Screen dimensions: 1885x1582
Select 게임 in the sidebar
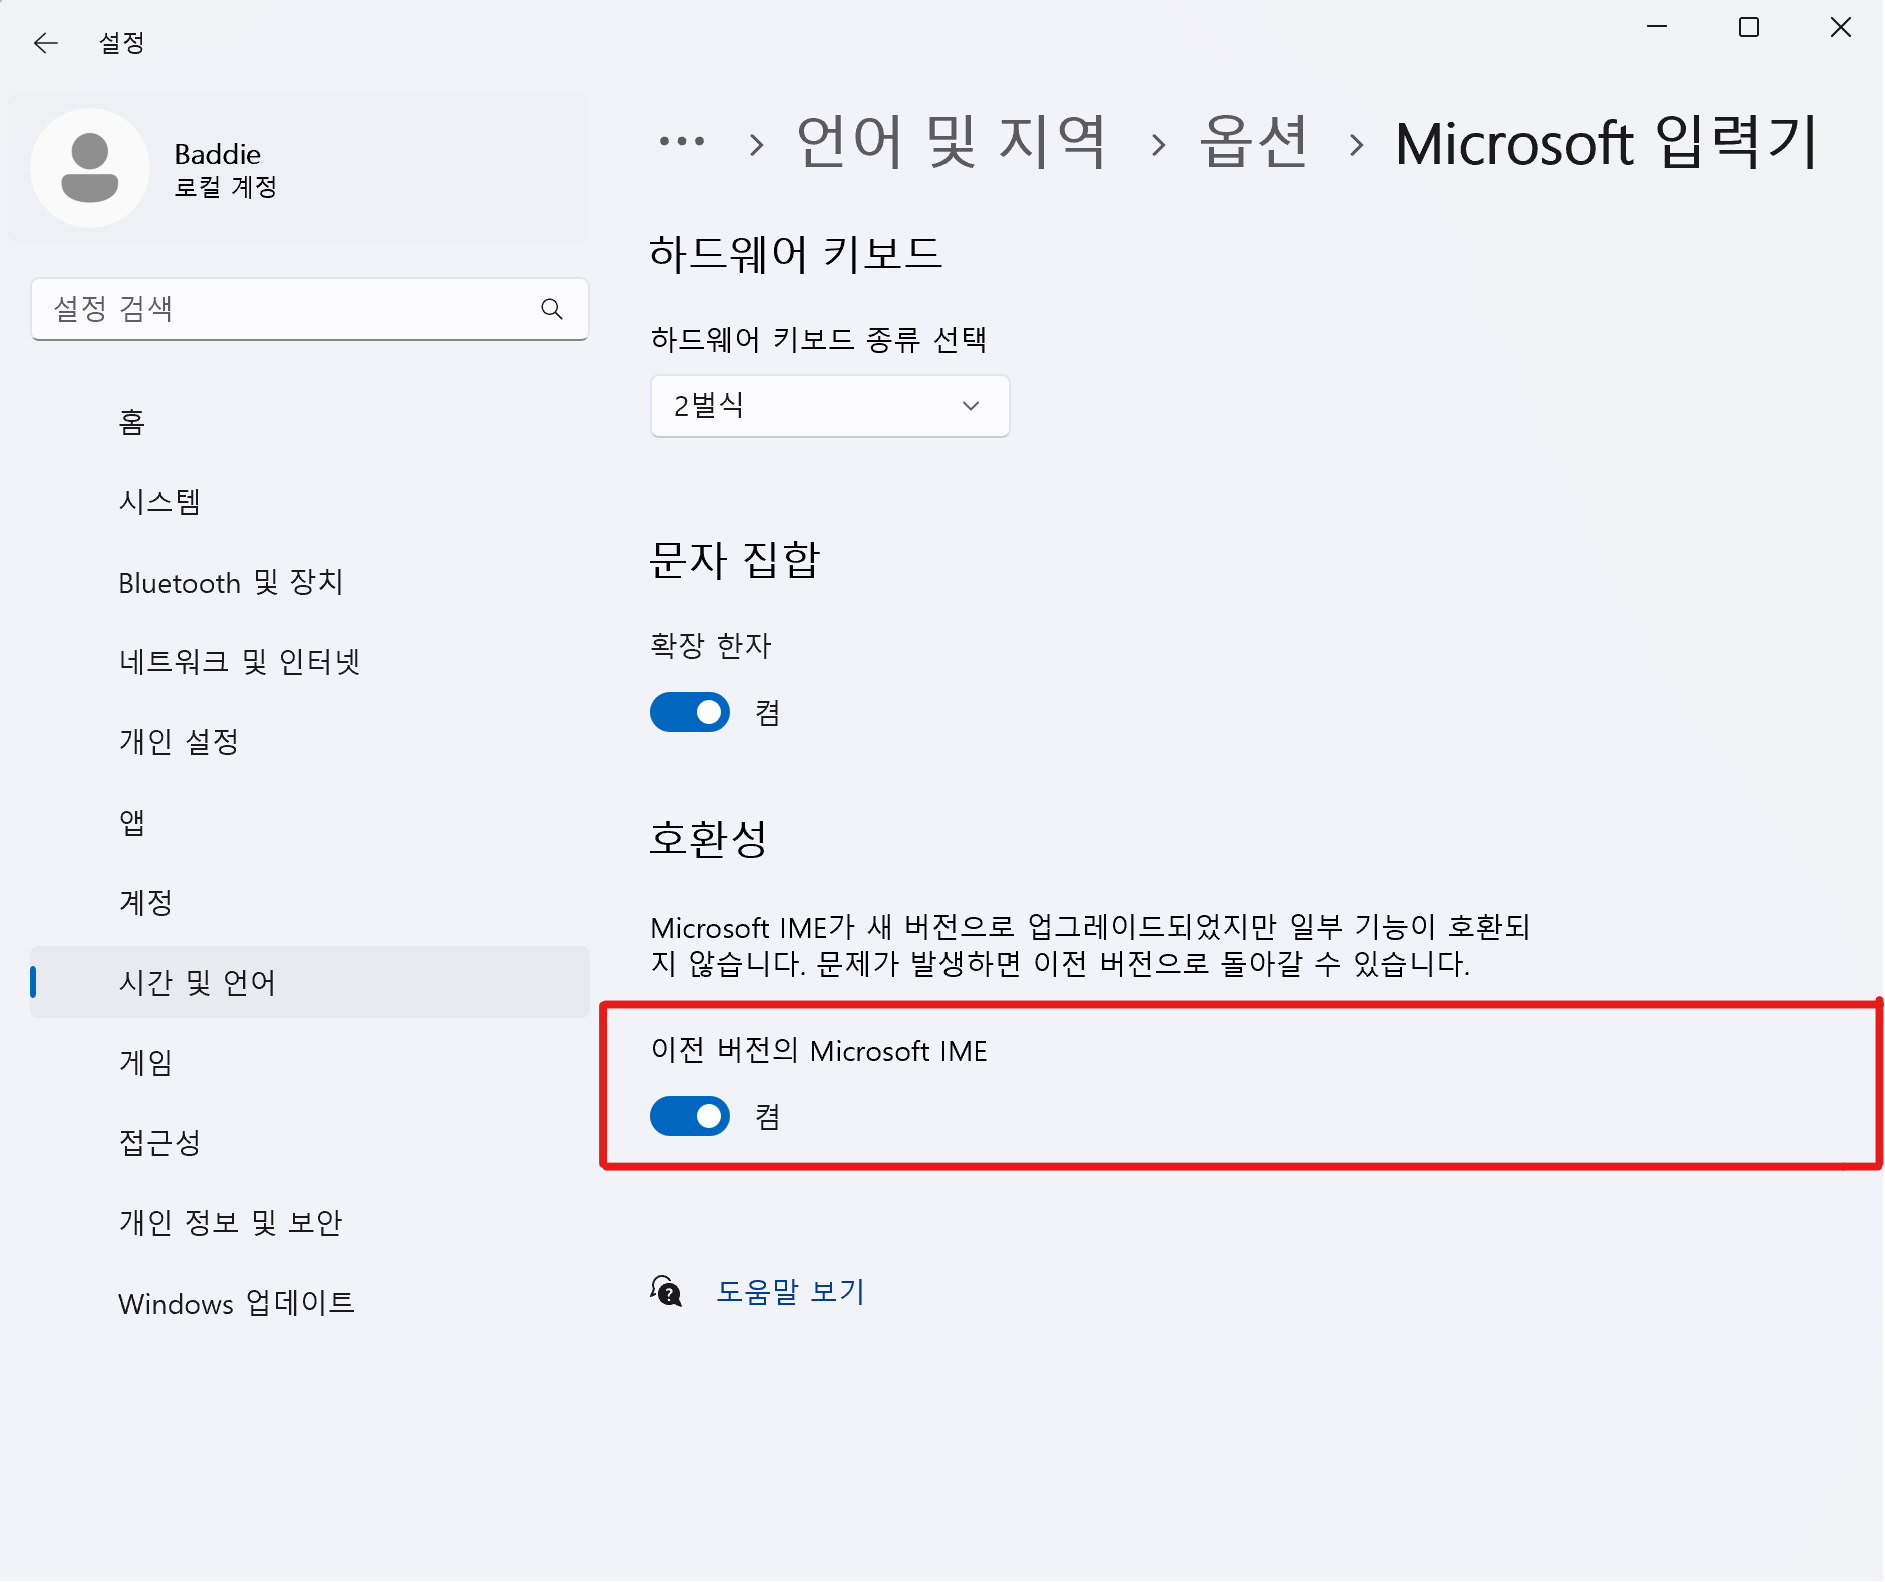click(310, 1062)
